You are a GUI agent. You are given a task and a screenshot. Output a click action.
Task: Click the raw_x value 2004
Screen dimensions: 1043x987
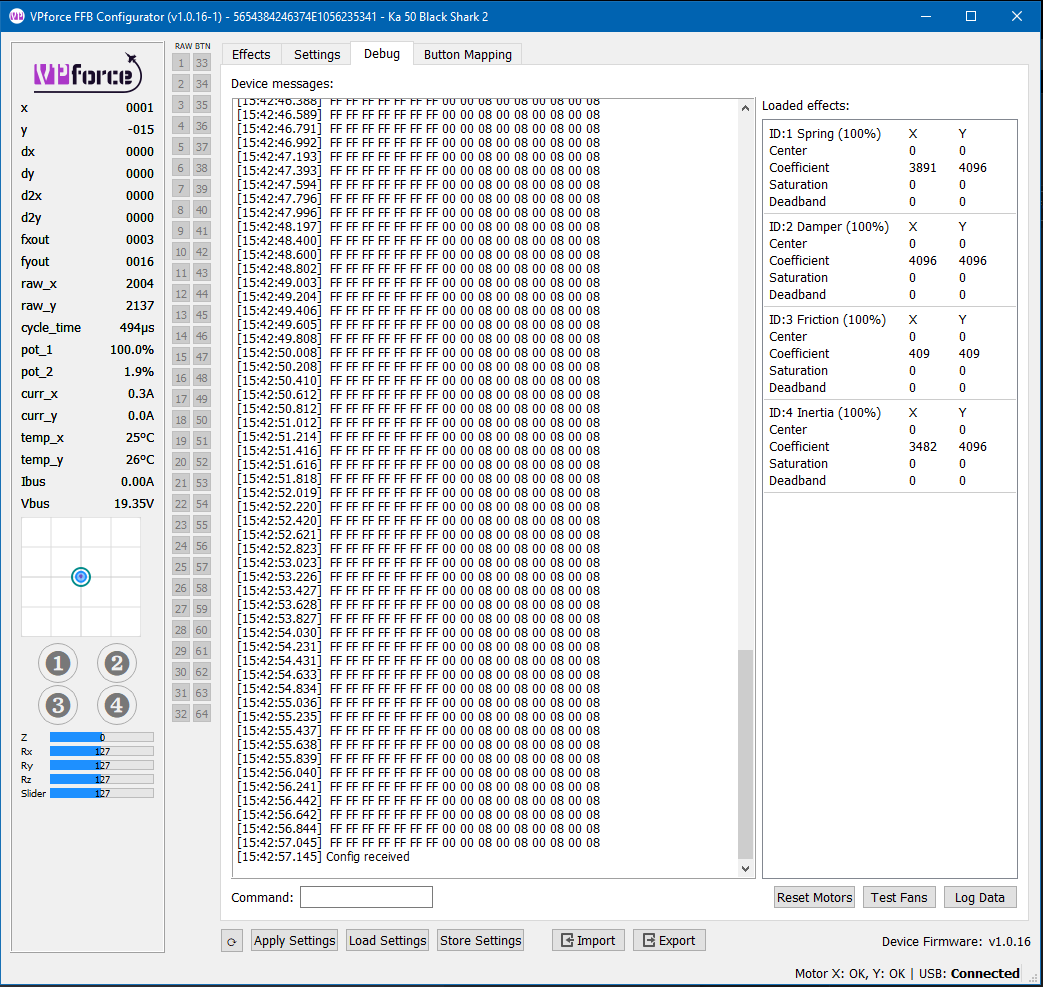(140, 284)
